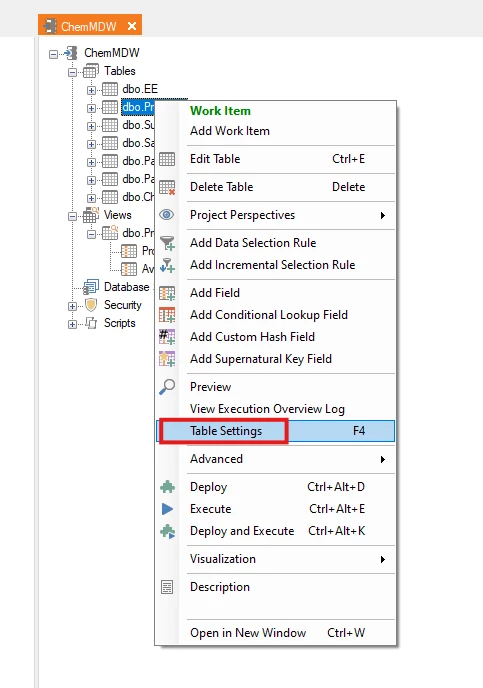
Task: Choose View Execution Overview Log
Action: tap(275, 409)
